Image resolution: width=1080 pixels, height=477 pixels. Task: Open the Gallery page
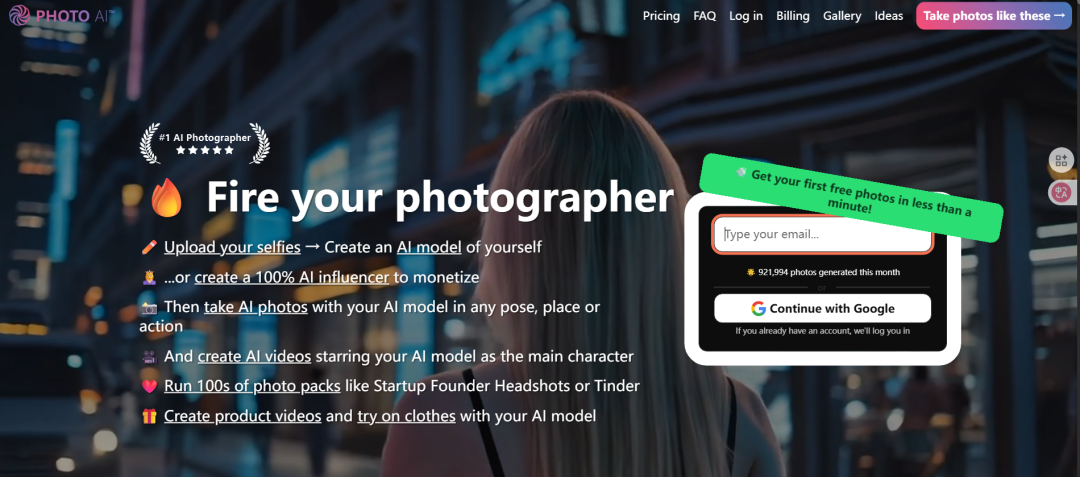[x=842, y=16]
